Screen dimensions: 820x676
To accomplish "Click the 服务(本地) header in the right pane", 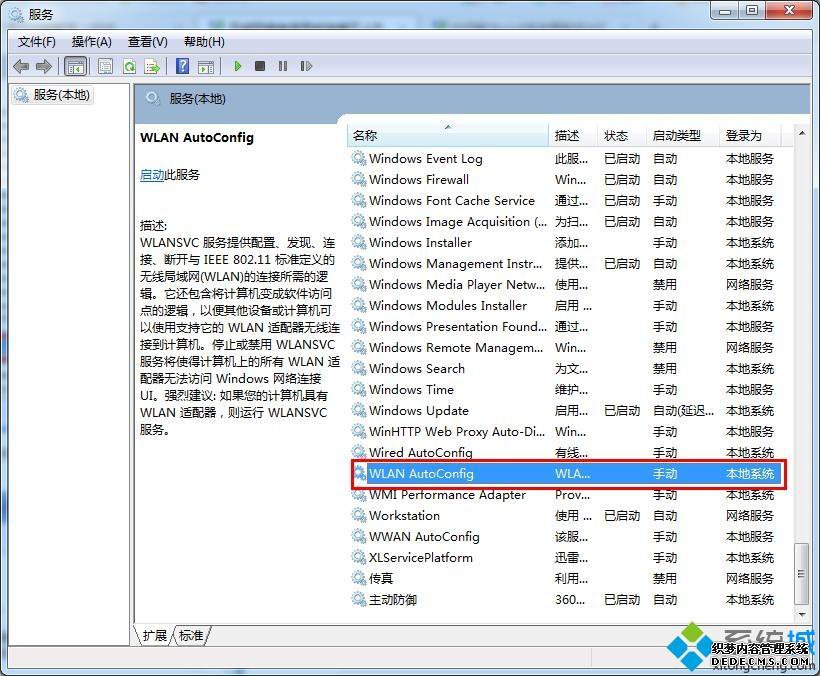I will (198, 99).
